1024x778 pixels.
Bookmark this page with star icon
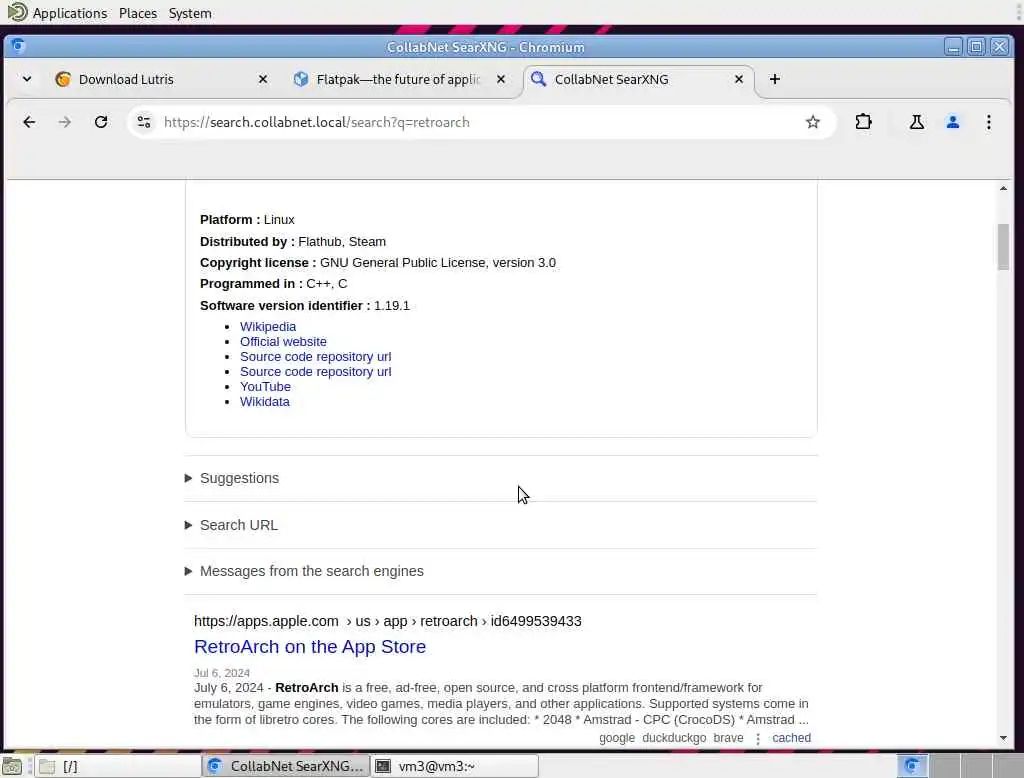(812, 122)
